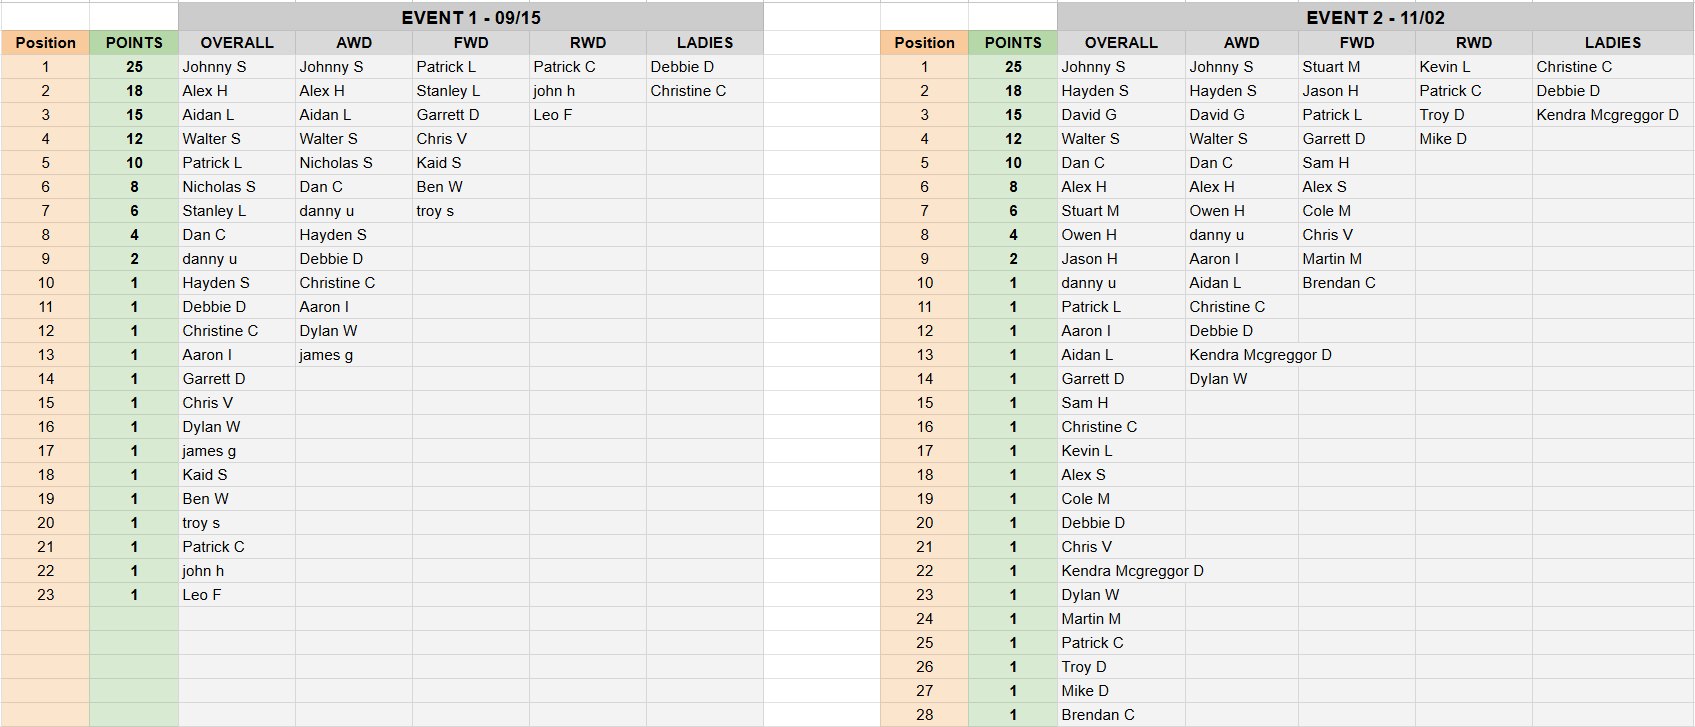Click "james g" in Event 1 AWD column
The image size is (1695, 727).
coord(326,355)
